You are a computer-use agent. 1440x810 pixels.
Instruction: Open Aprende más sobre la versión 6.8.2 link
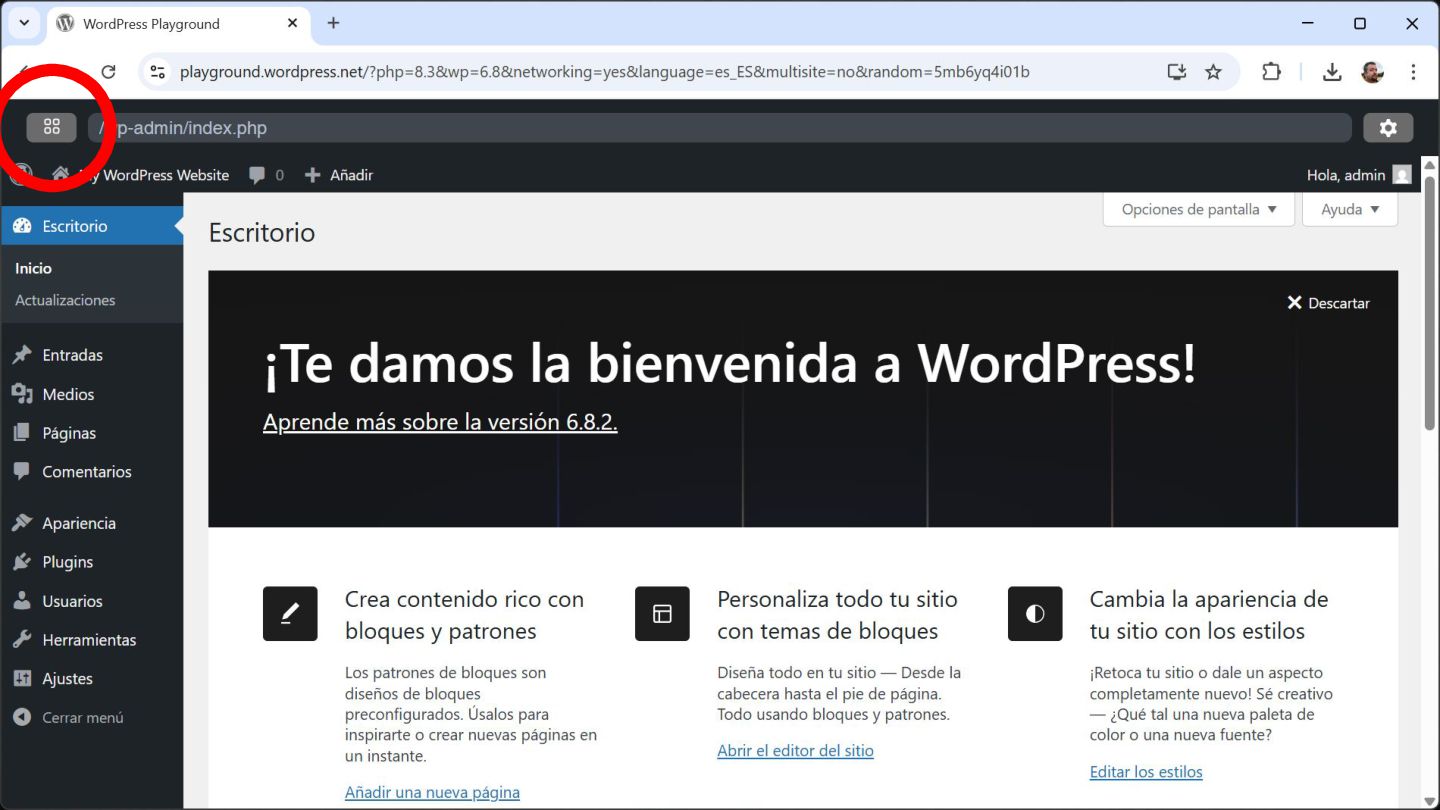440,422
